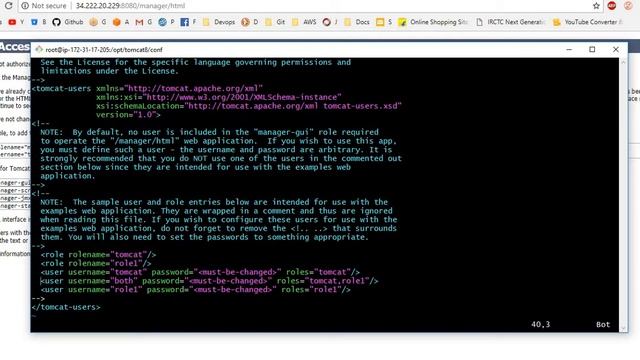This screenshot has width=640, height=360.
Task: Open the bookmark labeled D with orange icon
Action: click(249, 22)
